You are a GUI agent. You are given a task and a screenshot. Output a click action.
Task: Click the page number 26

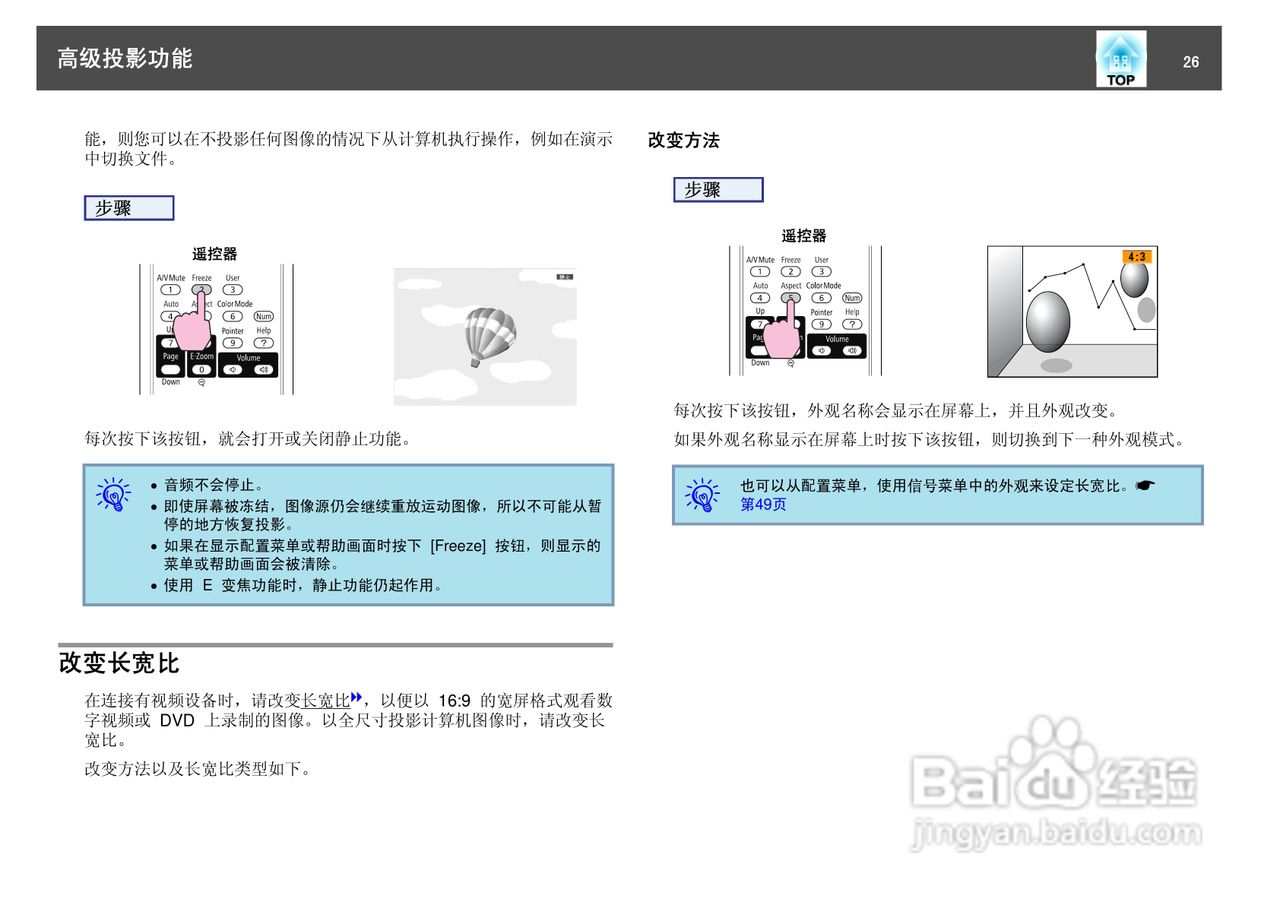(1190, 62)
